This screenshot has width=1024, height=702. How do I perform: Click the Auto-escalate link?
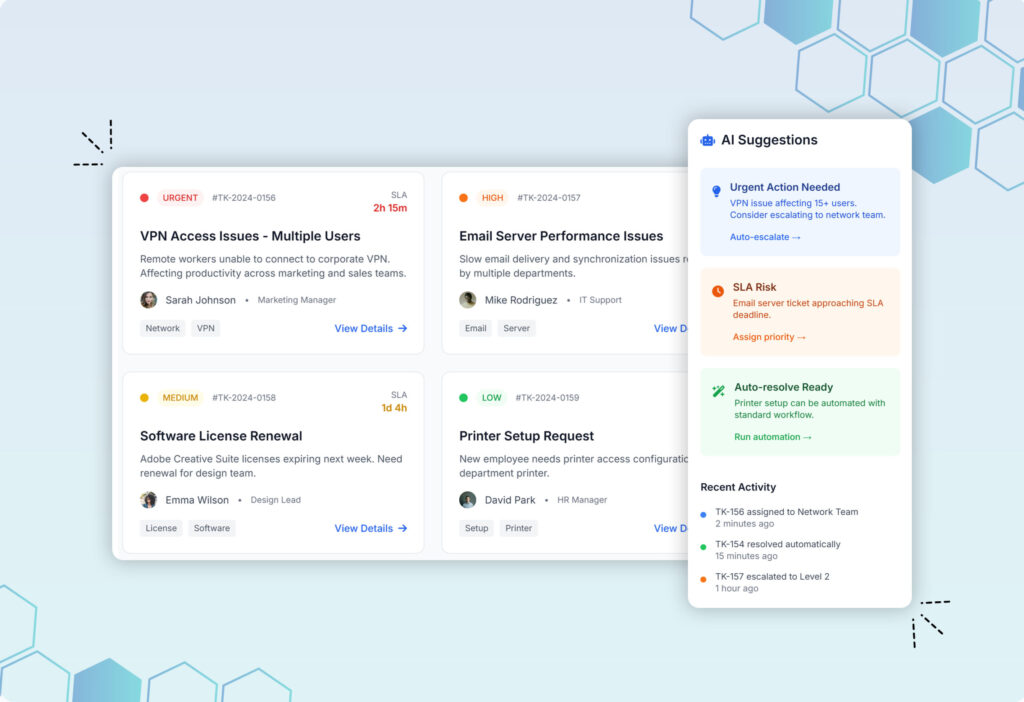[765, 237]
